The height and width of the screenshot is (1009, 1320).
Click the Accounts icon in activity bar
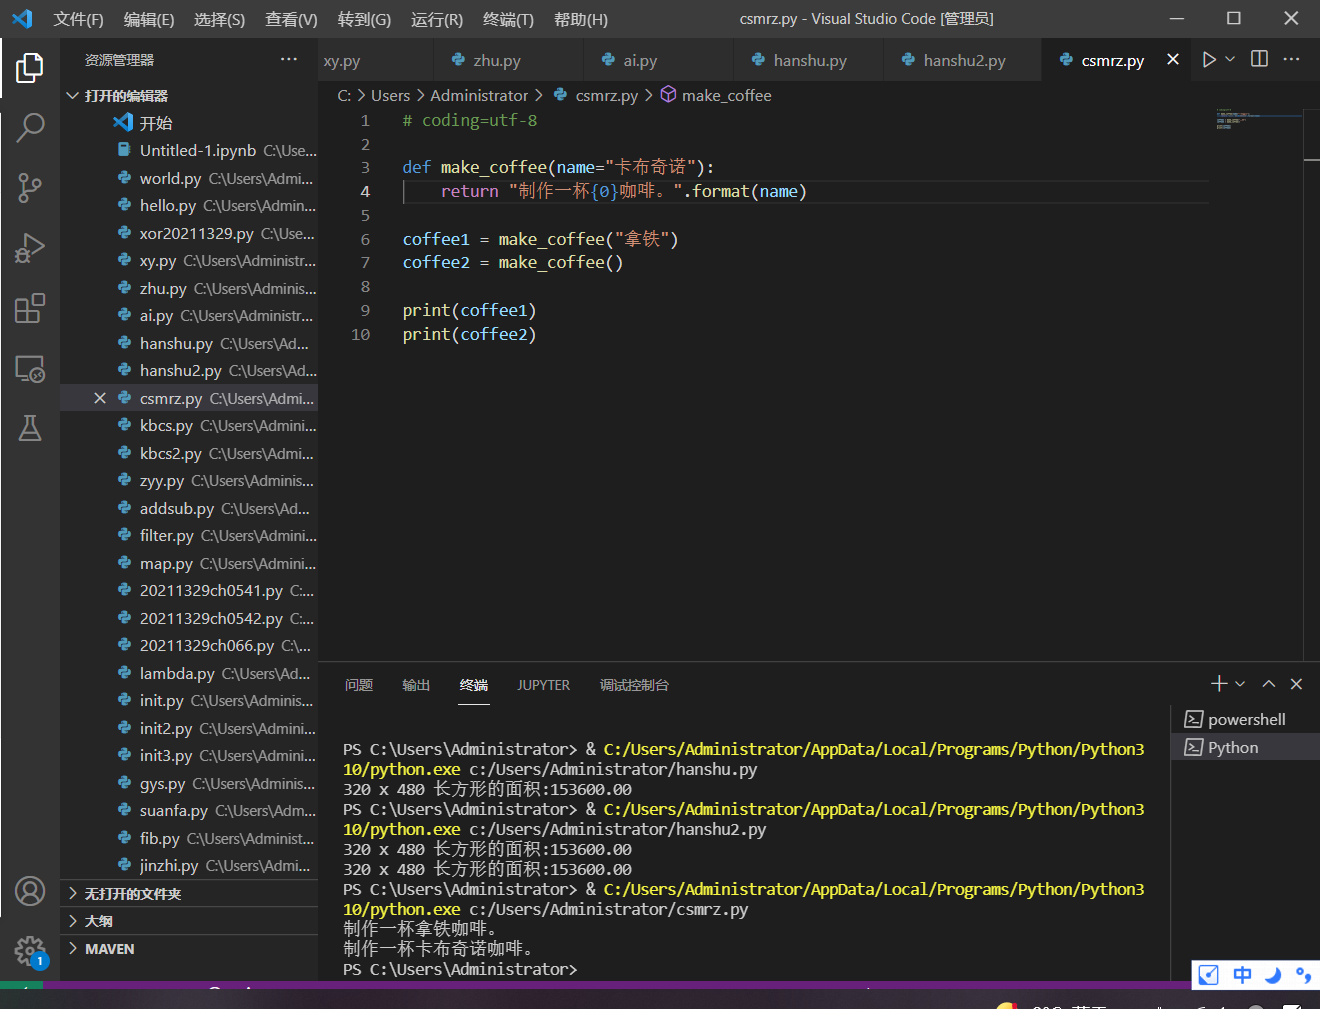click(x=30, y=890)
